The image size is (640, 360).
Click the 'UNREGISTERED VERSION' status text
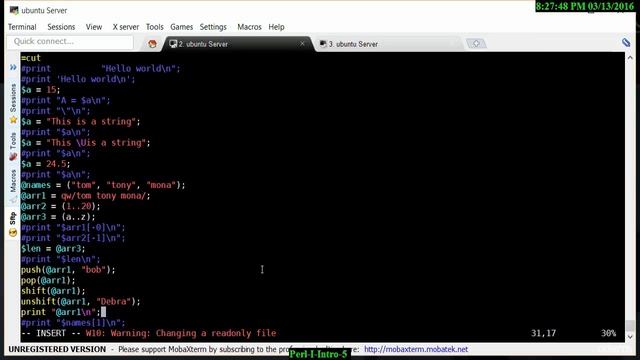(57, 349)
